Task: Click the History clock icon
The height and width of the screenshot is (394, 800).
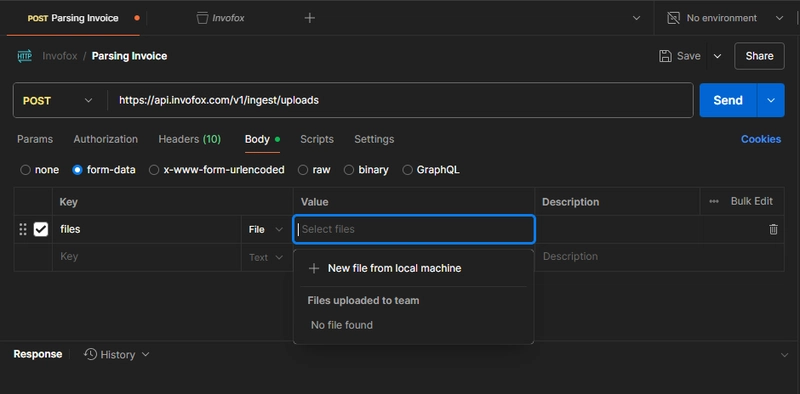Action: point(90,354)
